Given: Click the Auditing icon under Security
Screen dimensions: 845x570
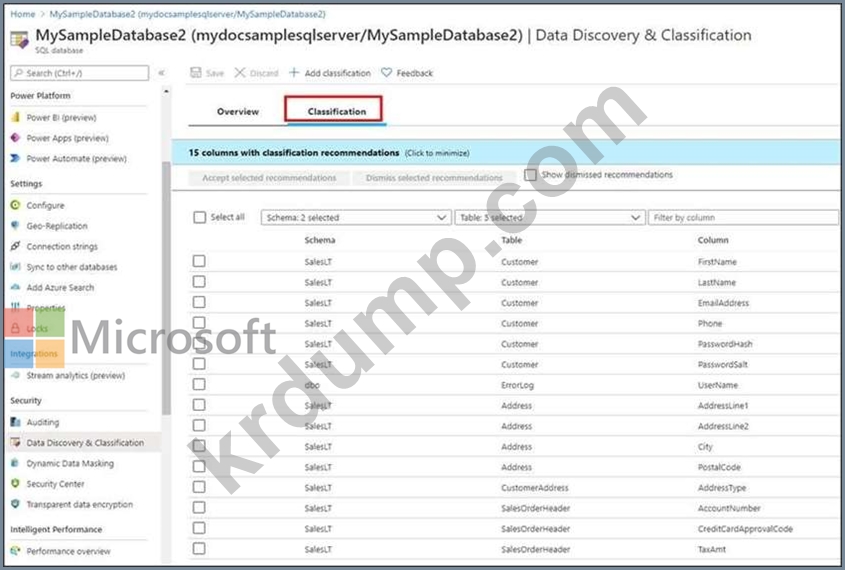Looking at the screenshot, I should (16, 422).
